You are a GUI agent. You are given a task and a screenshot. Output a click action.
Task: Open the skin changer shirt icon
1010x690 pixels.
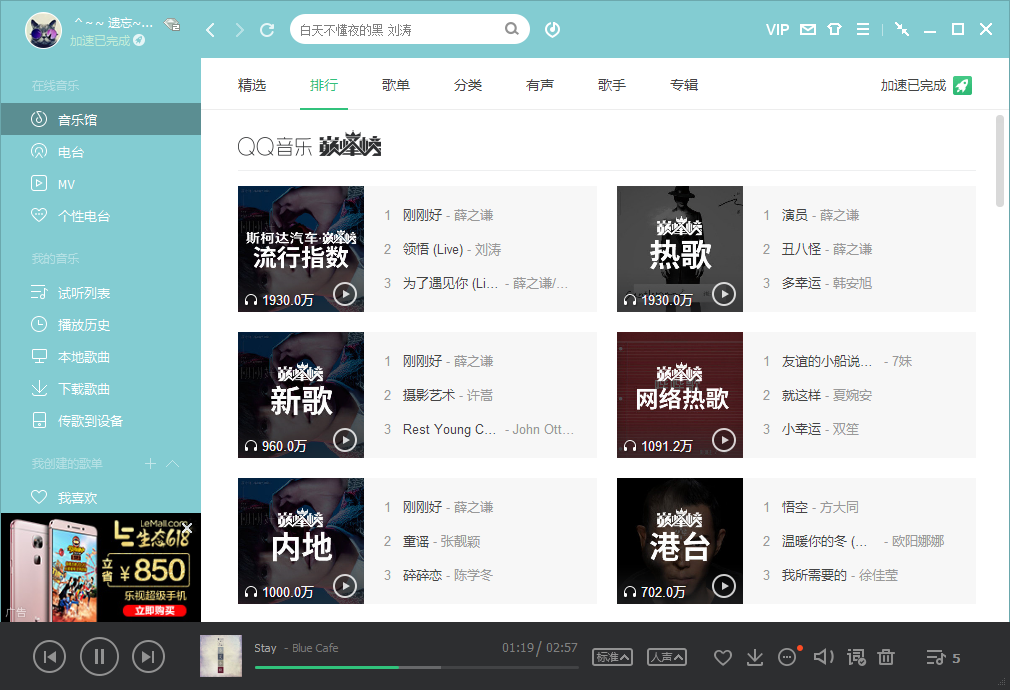835,30
